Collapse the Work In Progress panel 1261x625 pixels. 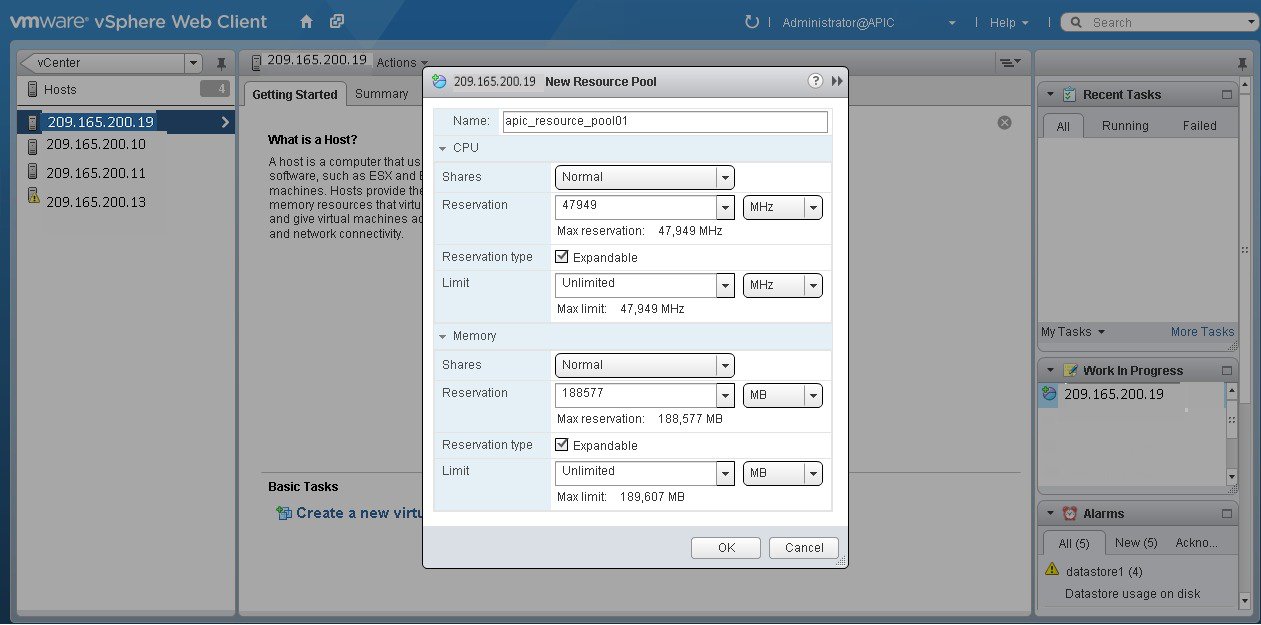point(1051,371)
